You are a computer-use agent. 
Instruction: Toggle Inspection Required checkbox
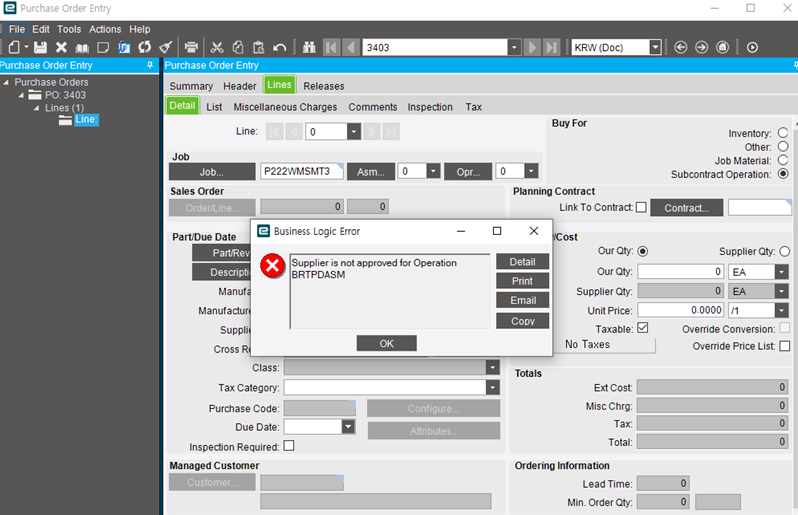click(x=289, y=446)
